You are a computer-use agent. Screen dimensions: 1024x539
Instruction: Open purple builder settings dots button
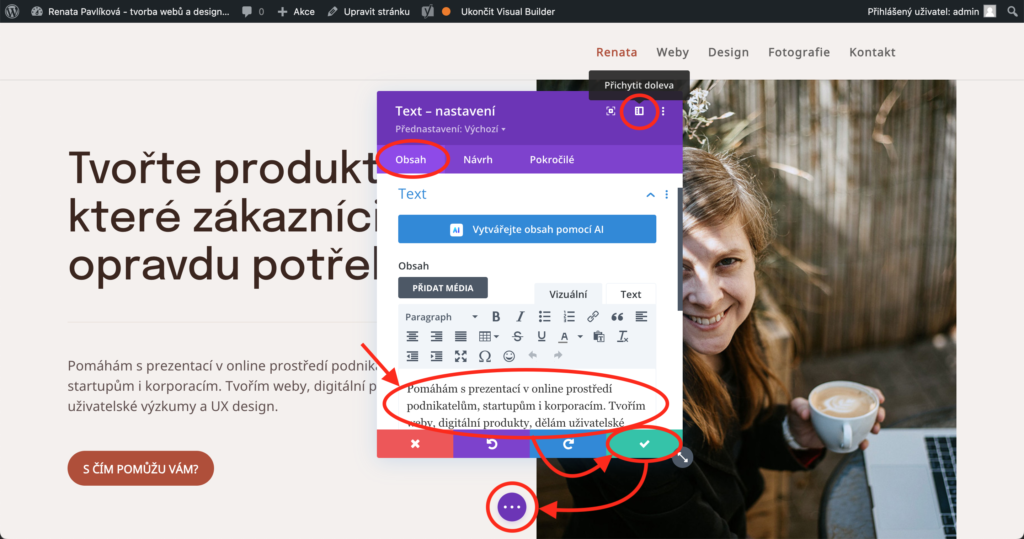511,507
